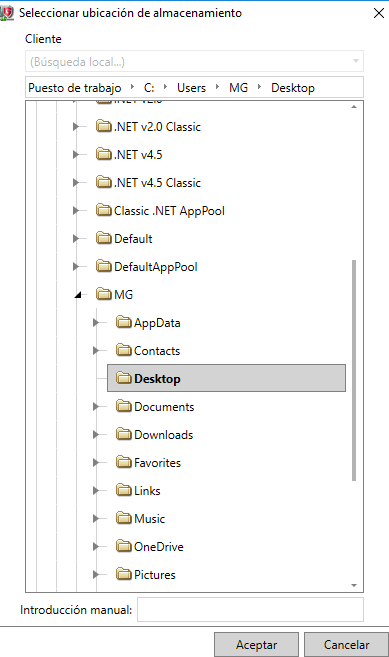Select the Desktop row label
This screenshot has height=657, width=389.
pyautogui.click(x=157, y=378)
